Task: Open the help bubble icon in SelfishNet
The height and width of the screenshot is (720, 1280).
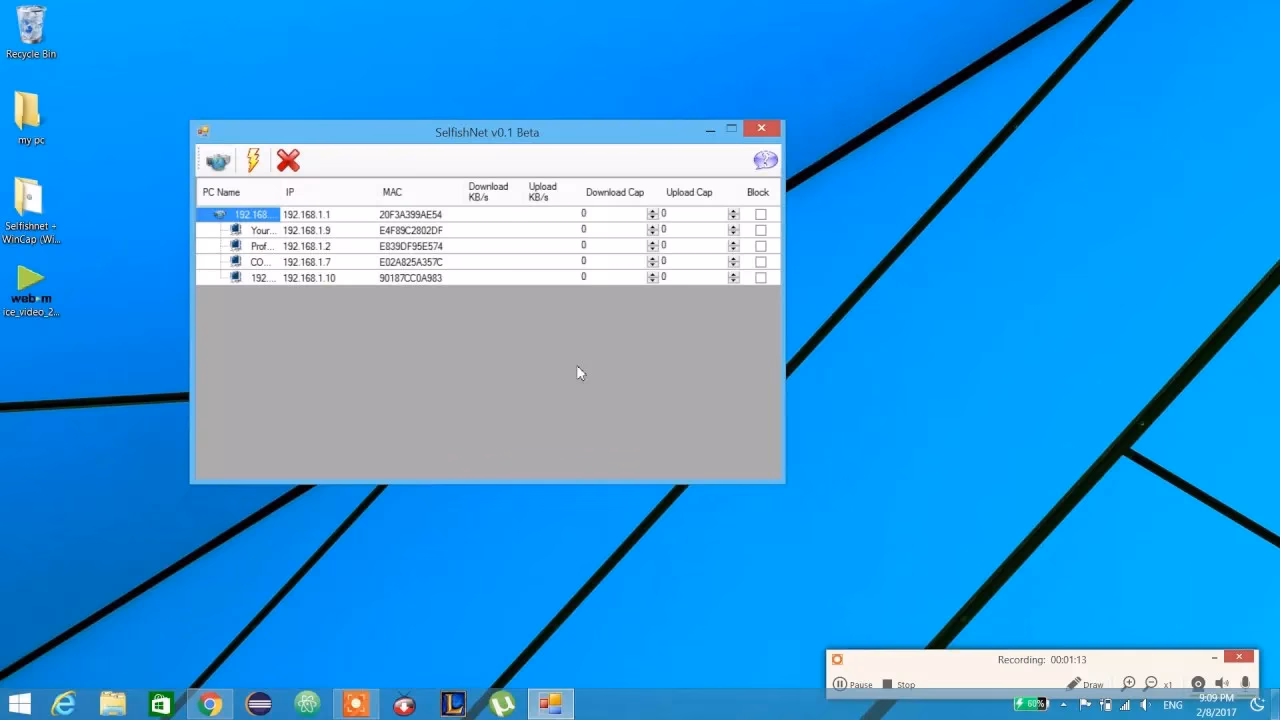Action: click(x=765, y=160)
